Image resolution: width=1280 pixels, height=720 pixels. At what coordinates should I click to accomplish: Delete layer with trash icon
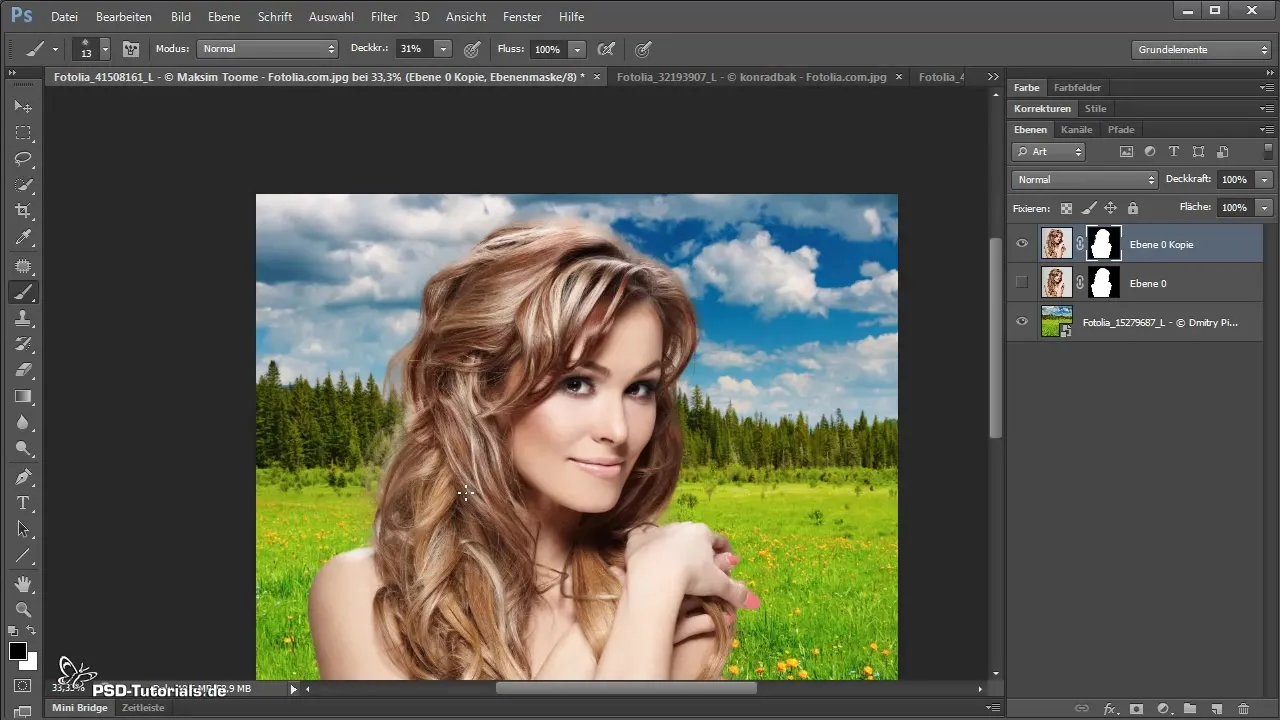(x=1243, y=709)
